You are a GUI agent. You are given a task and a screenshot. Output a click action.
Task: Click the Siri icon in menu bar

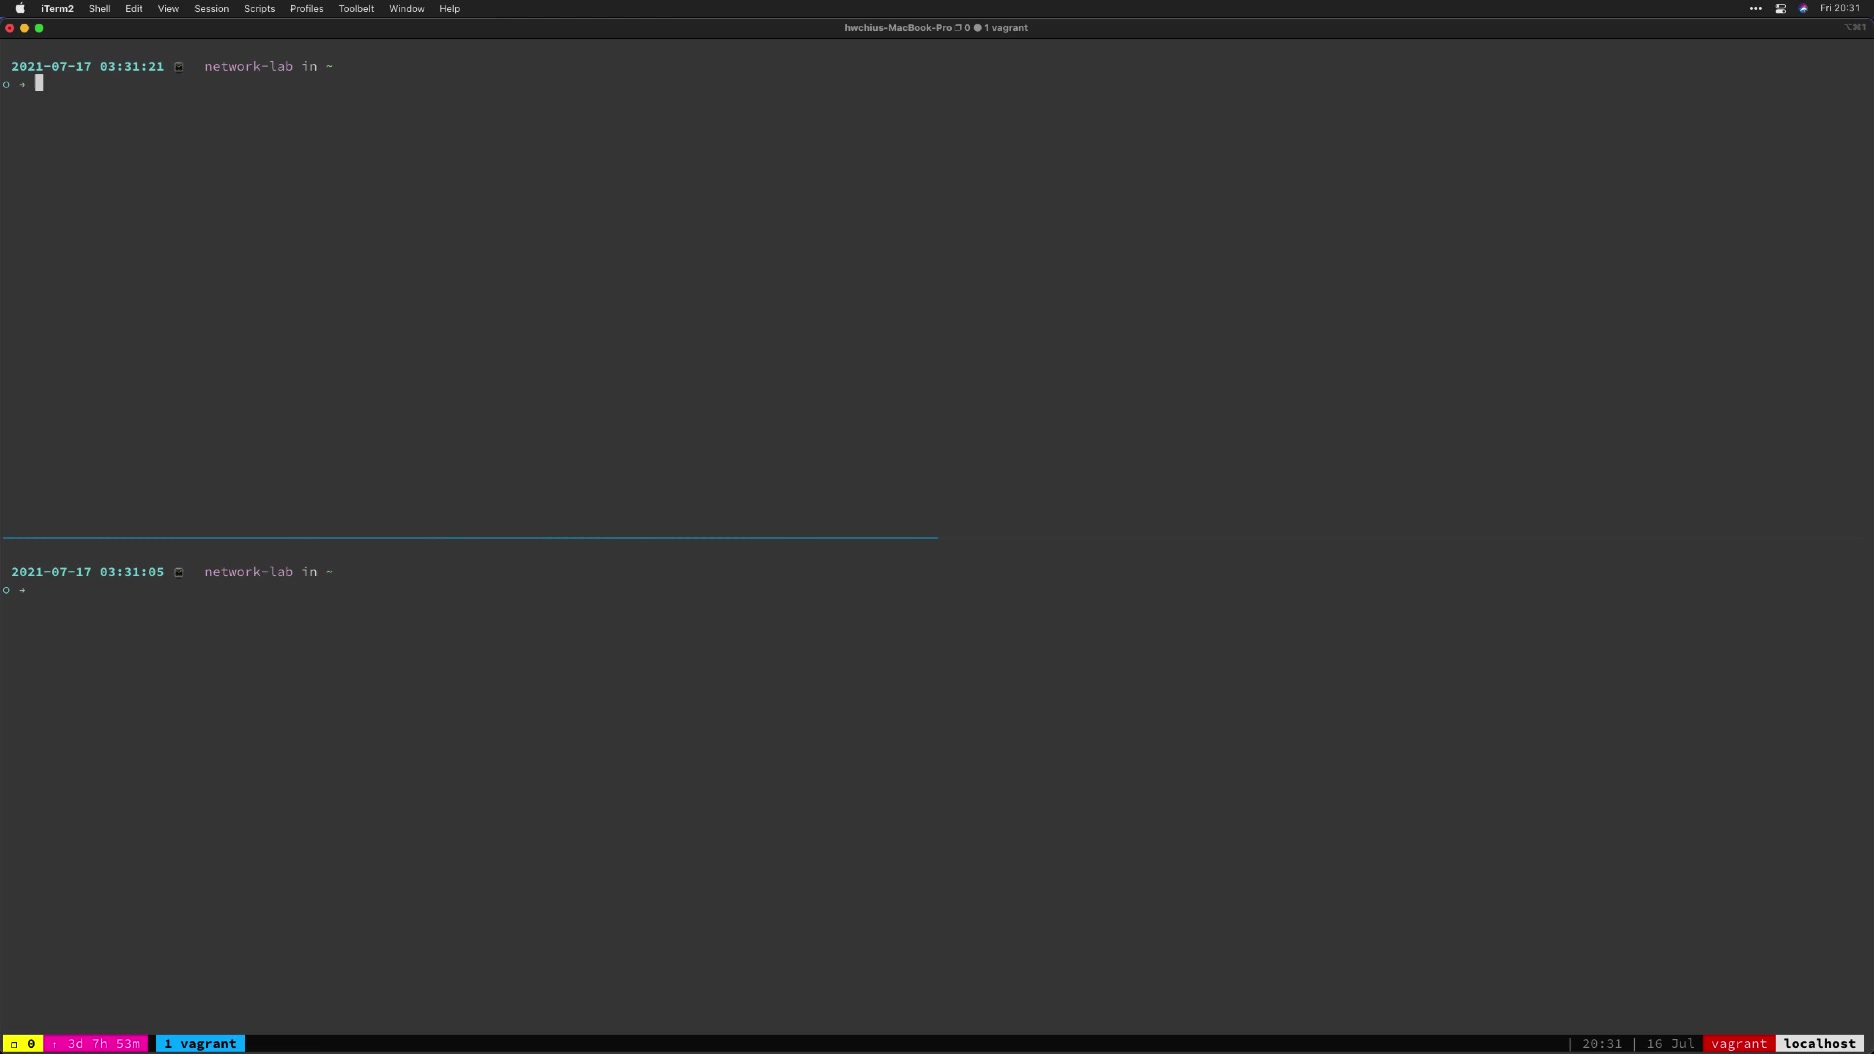point(1803,9)
